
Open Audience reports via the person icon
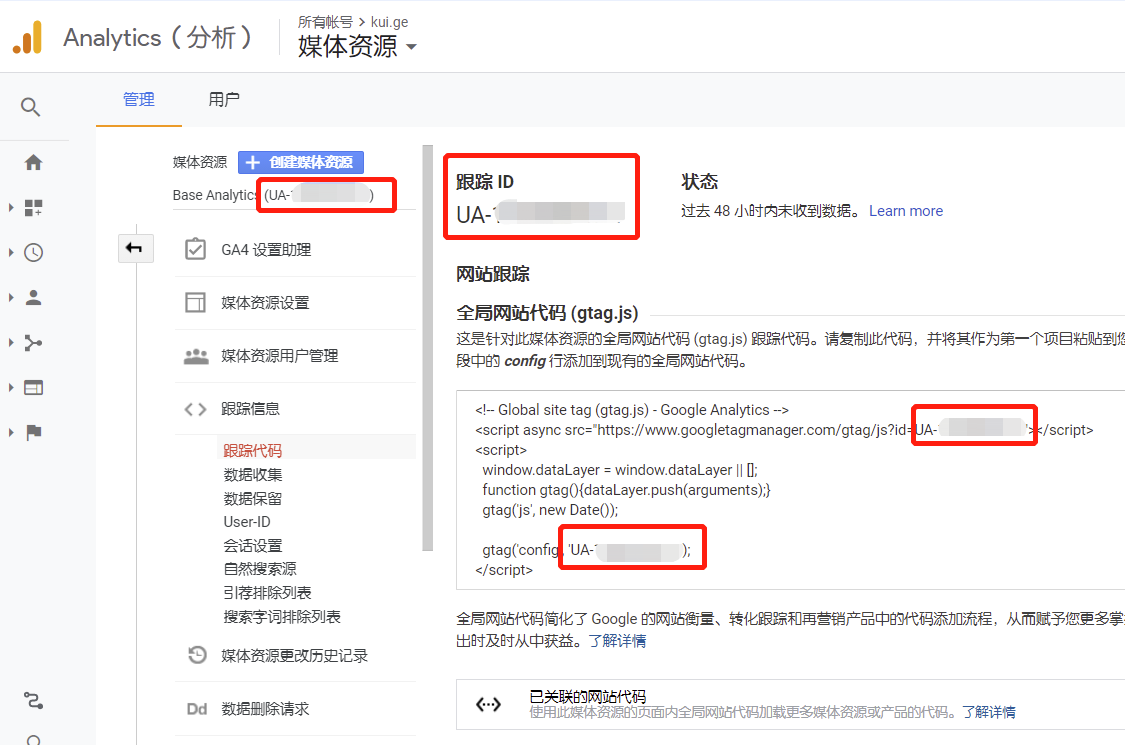point(33,297)
